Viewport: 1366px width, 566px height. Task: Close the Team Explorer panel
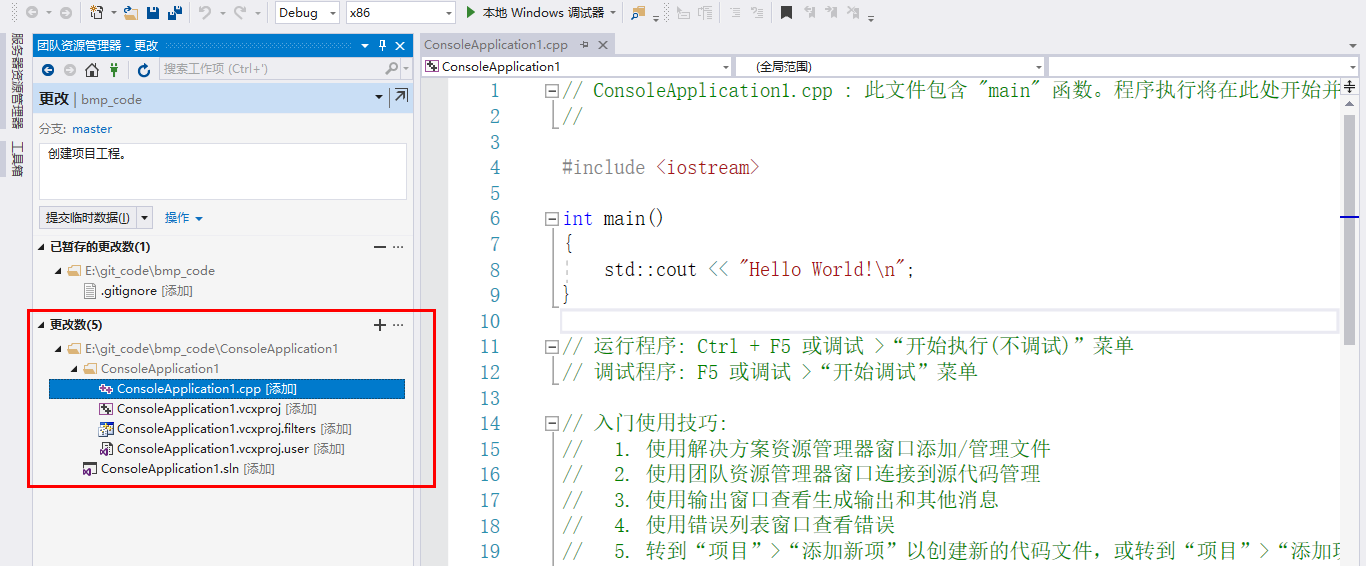(x=401, y=45)
